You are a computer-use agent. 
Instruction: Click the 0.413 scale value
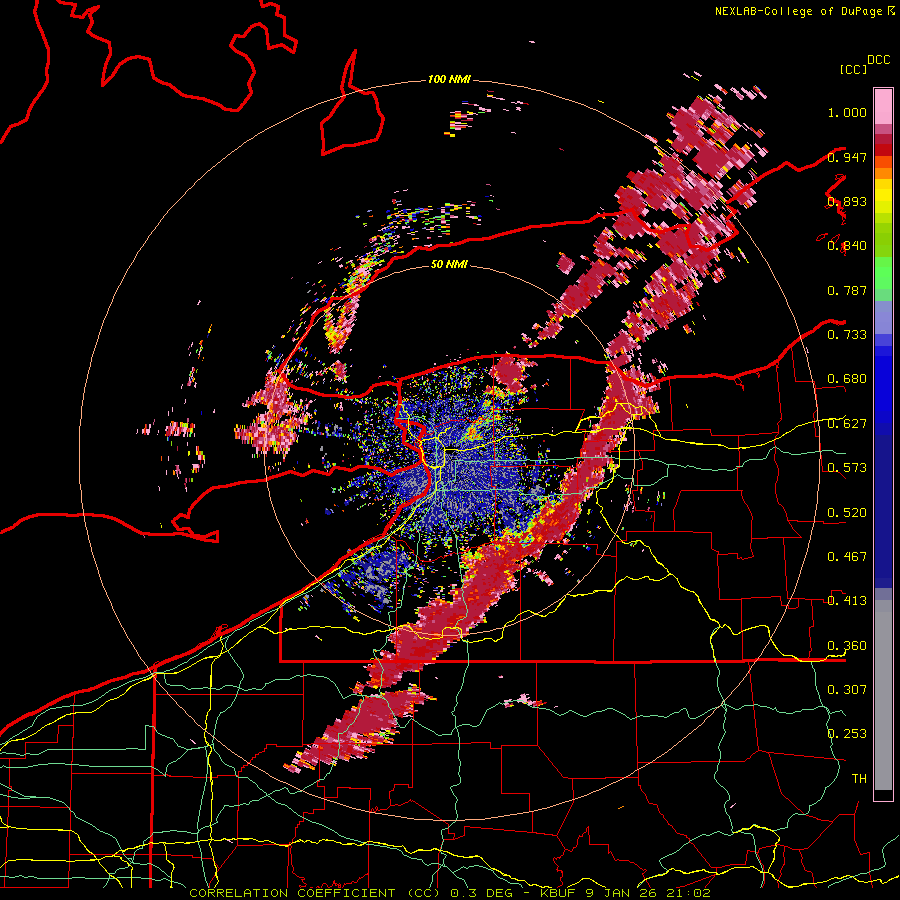point(847,601)
